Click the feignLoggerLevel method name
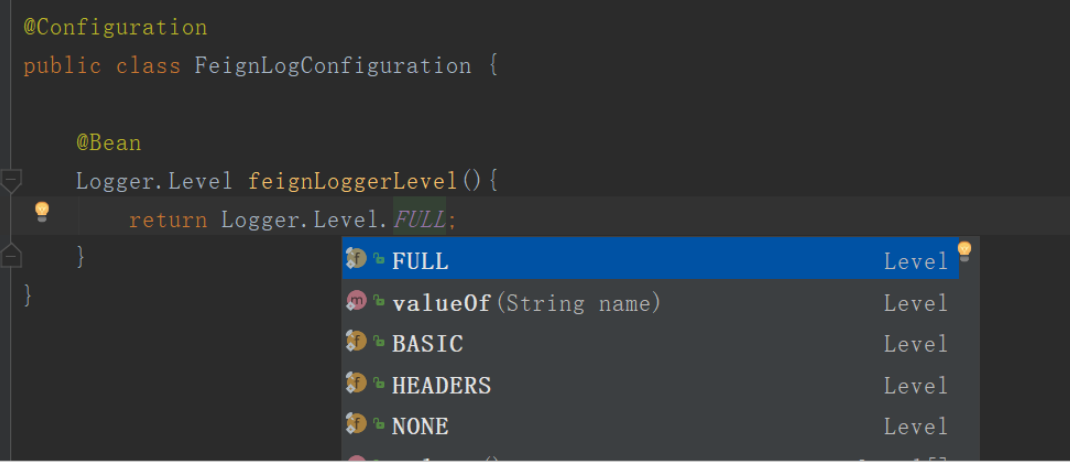Screen dimensions: 1070x463 pos(352,182)
